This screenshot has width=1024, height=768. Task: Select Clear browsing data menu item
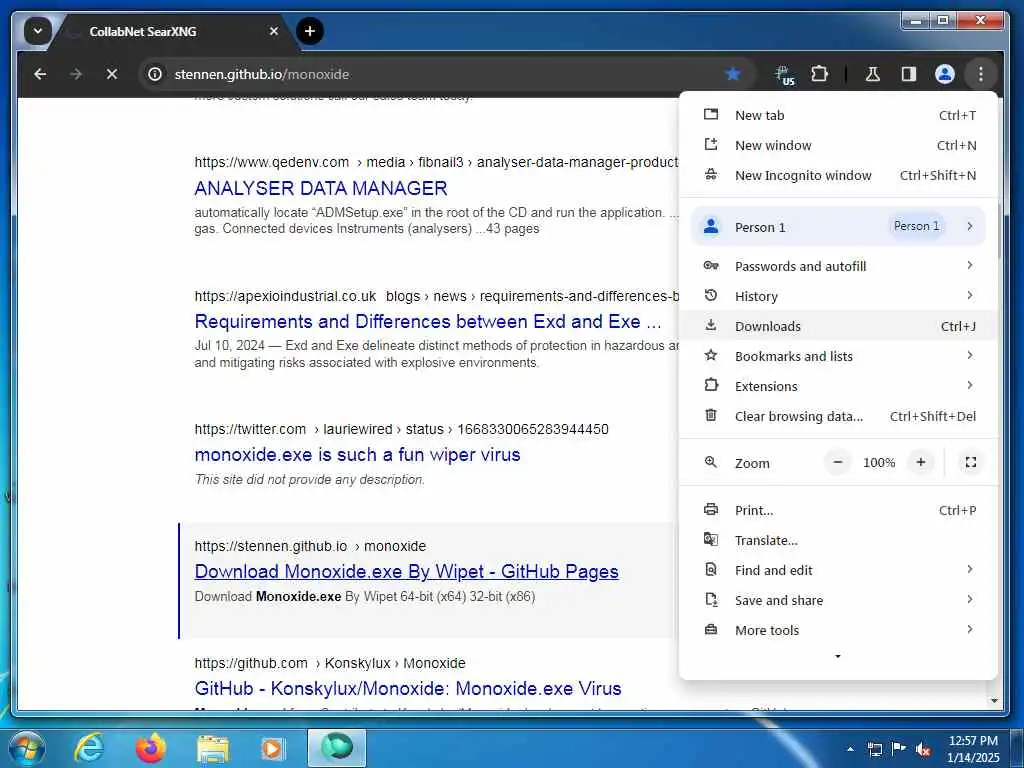(x=839, y=416)
